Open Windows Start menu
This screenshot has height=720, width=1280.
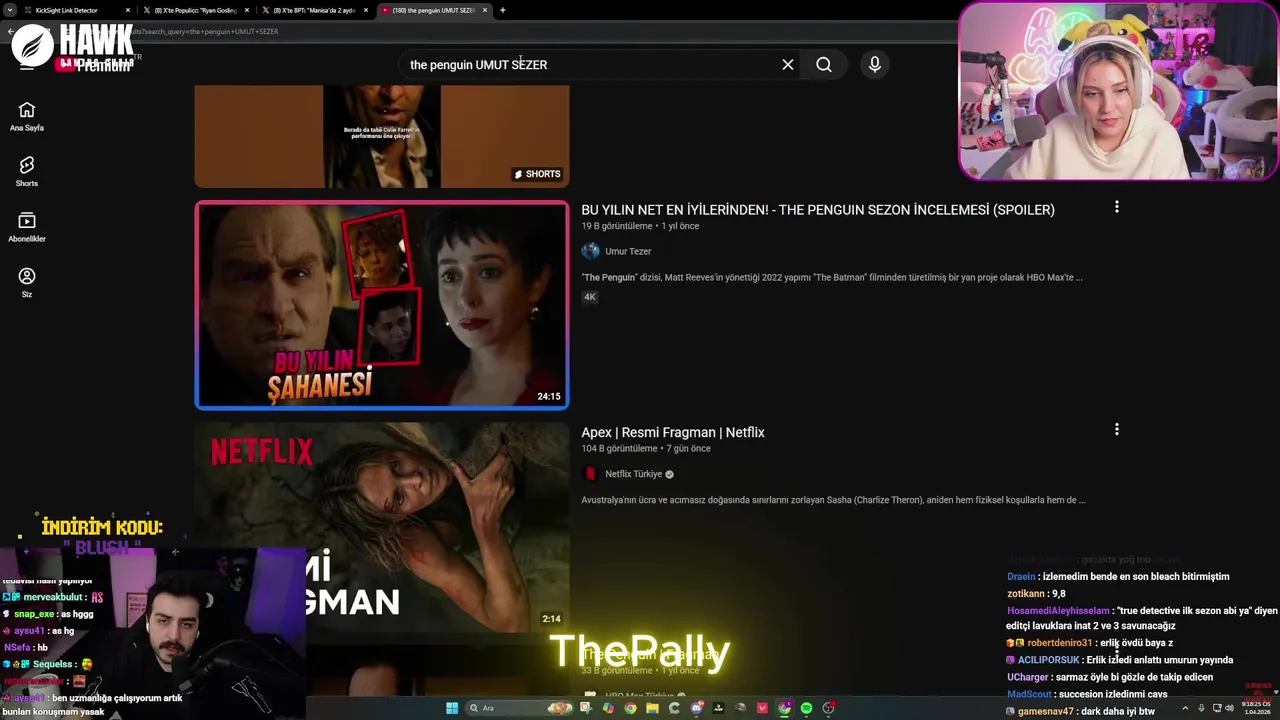[x=452, y=708]
